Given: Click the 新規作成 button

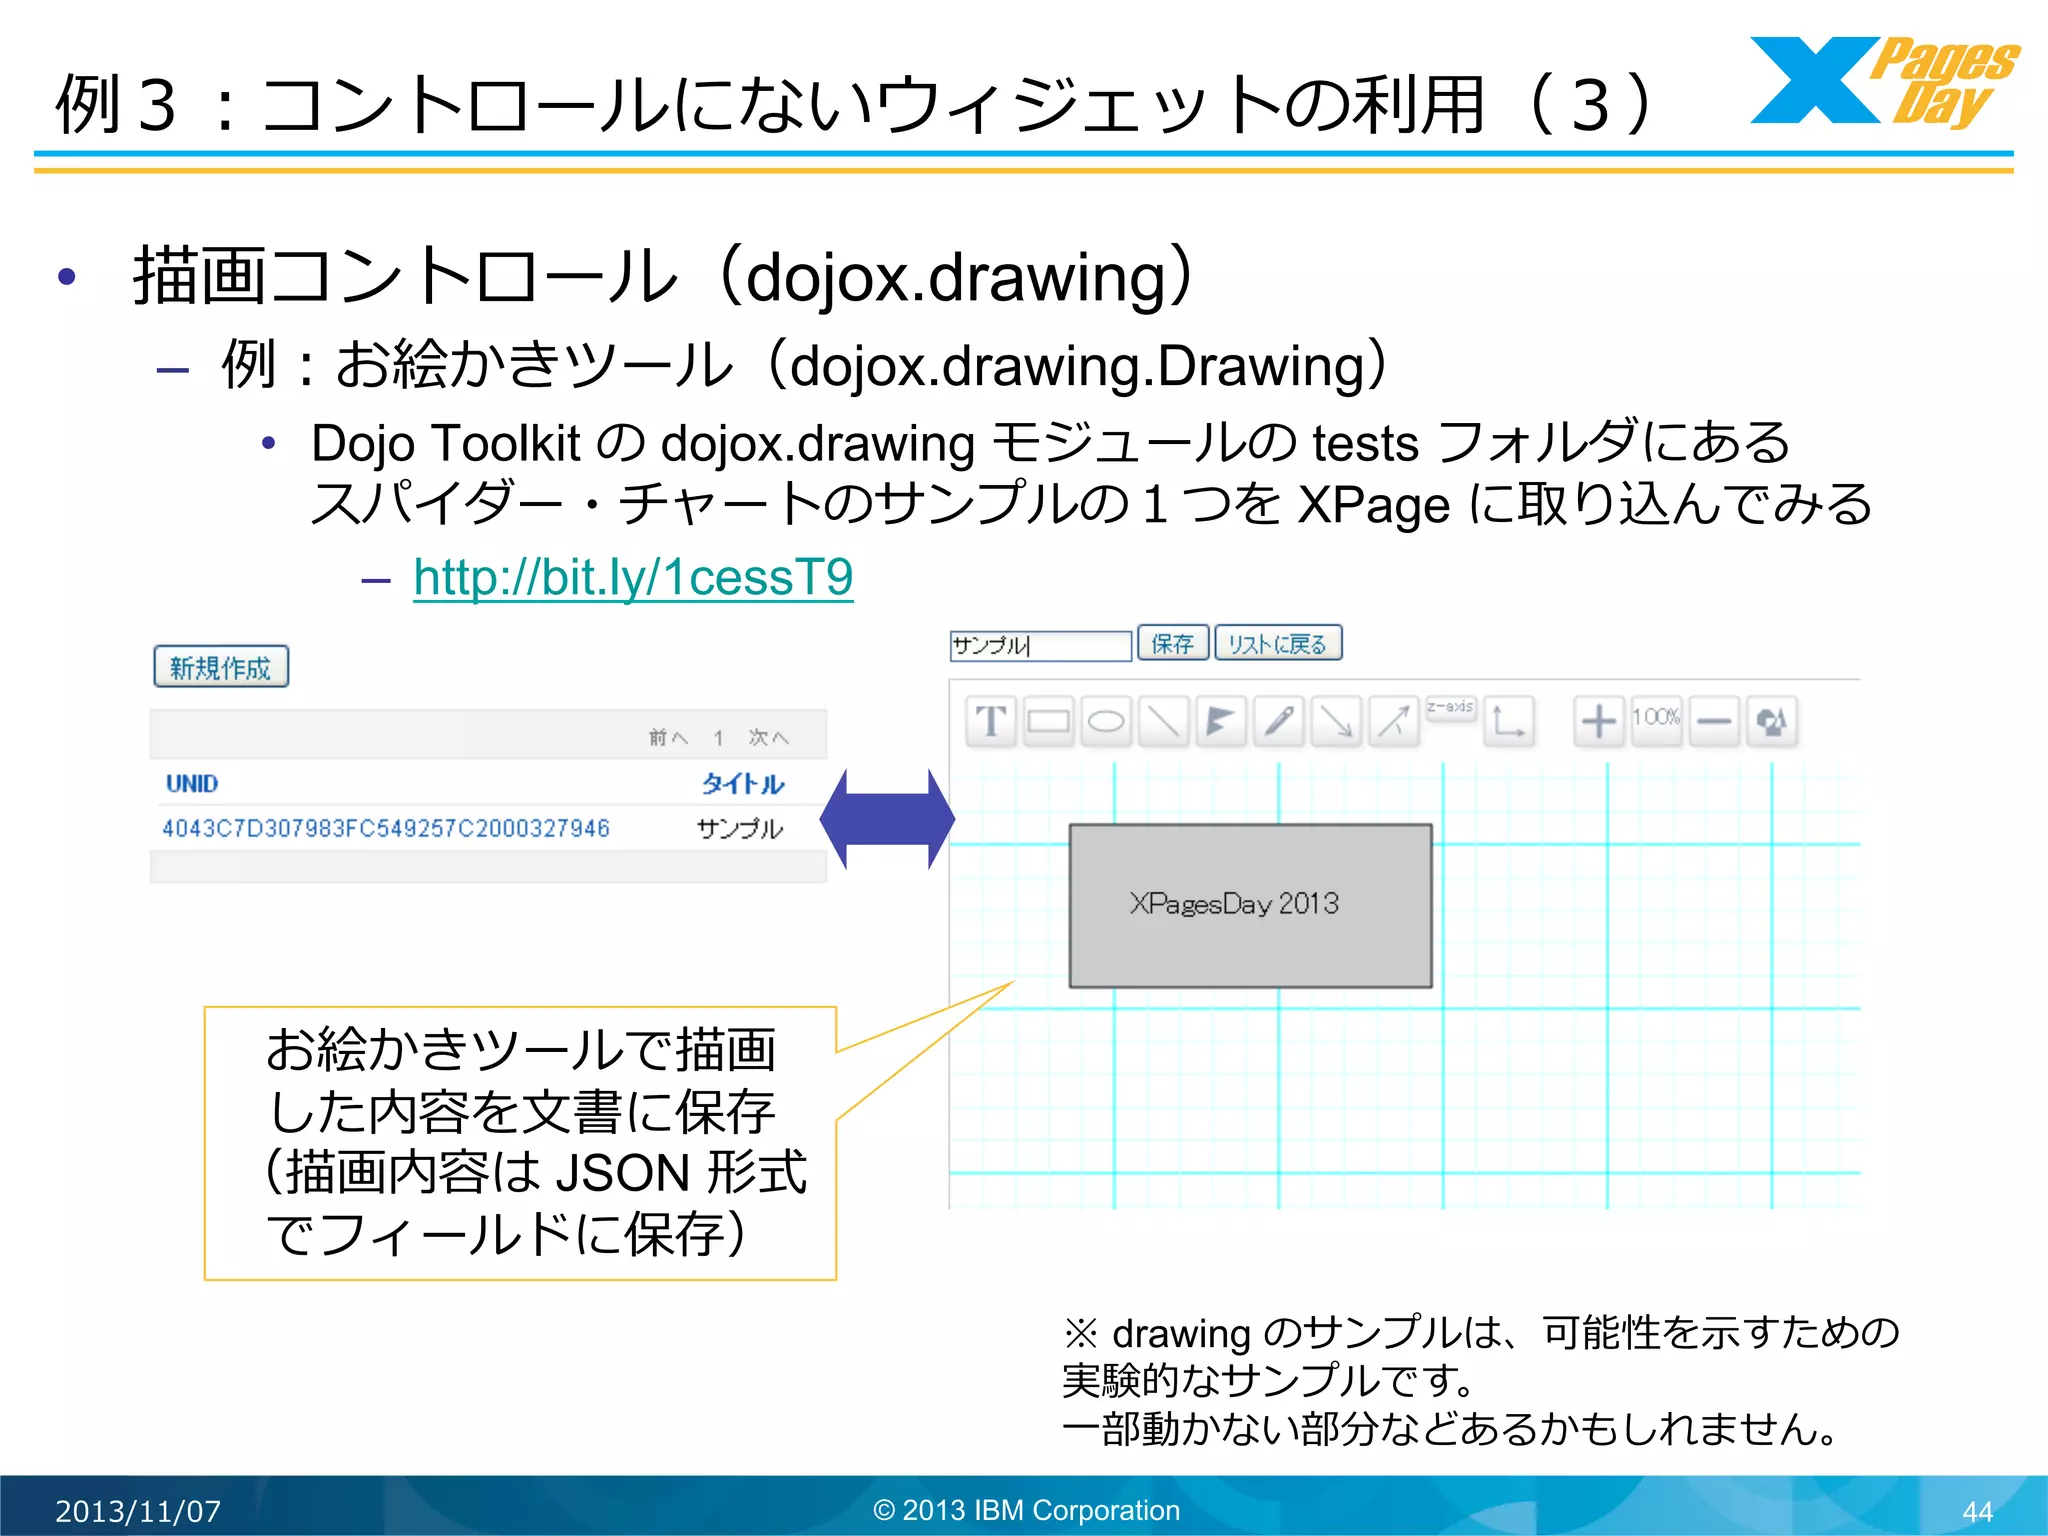Looking at the screenshot, I should click(x=221, y=667).
